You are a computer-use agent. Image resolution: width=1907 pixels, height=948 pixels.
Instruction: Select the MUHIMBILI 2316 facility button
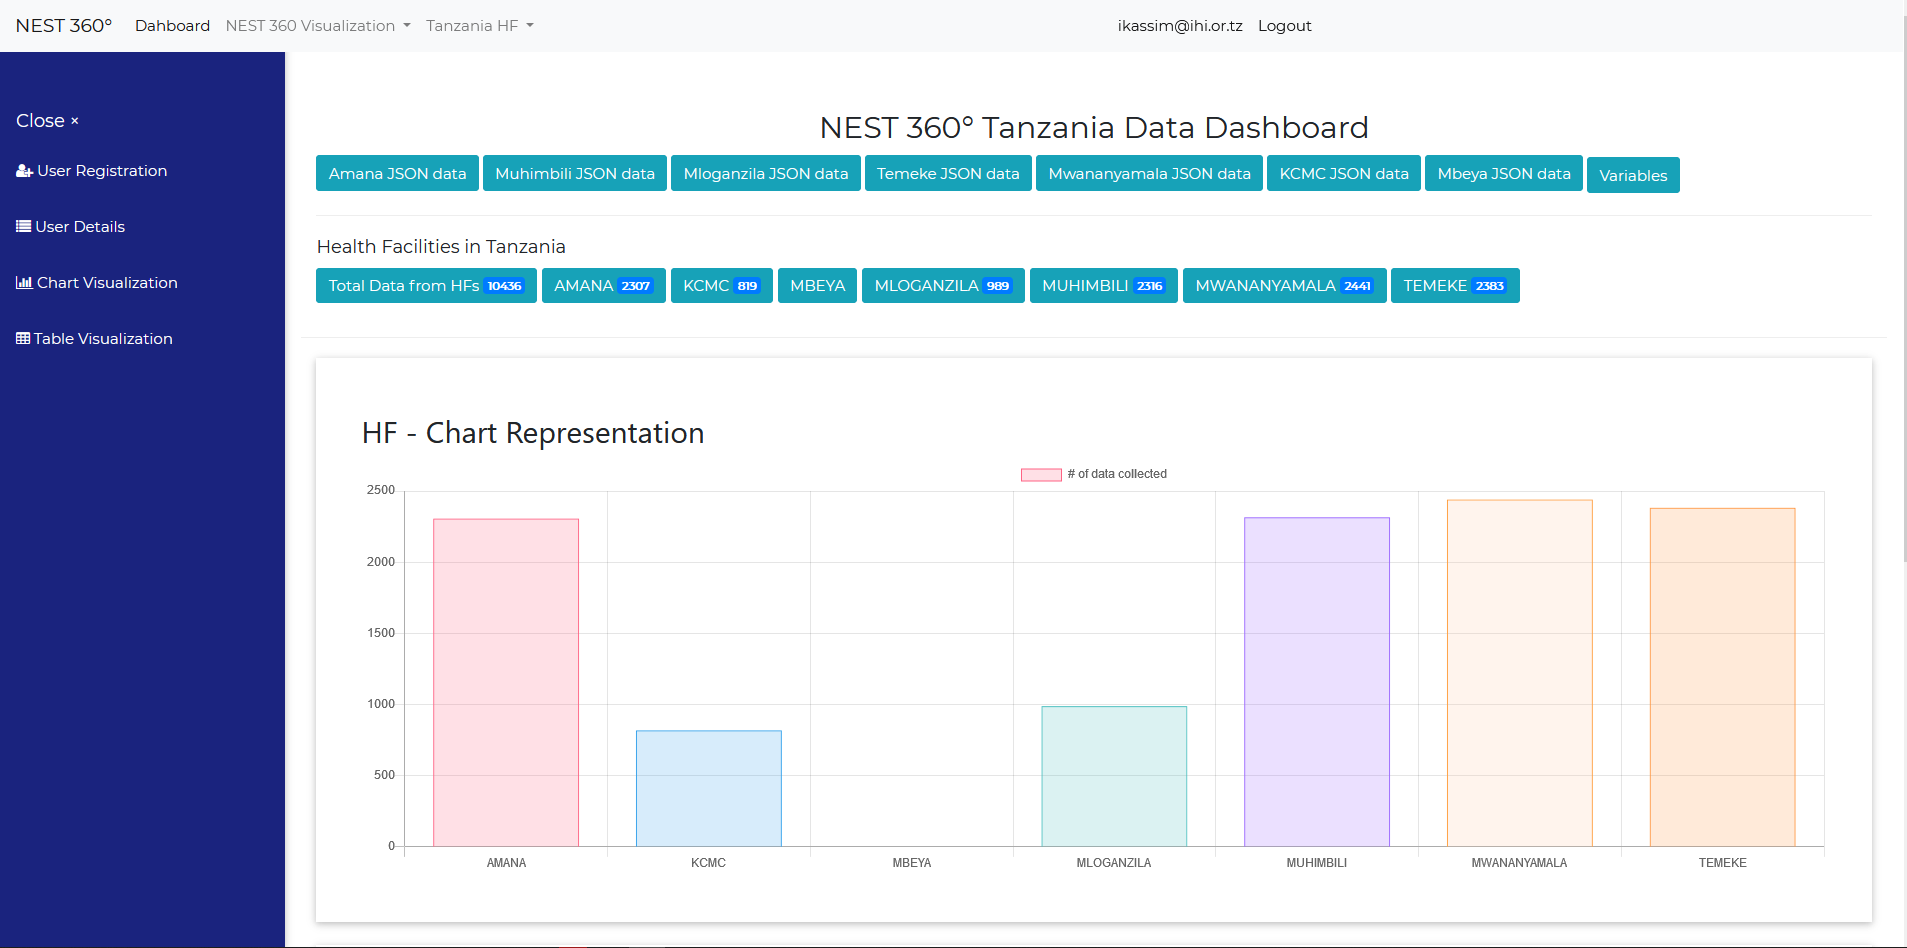pyautogui.click(x=1104, y=286)
